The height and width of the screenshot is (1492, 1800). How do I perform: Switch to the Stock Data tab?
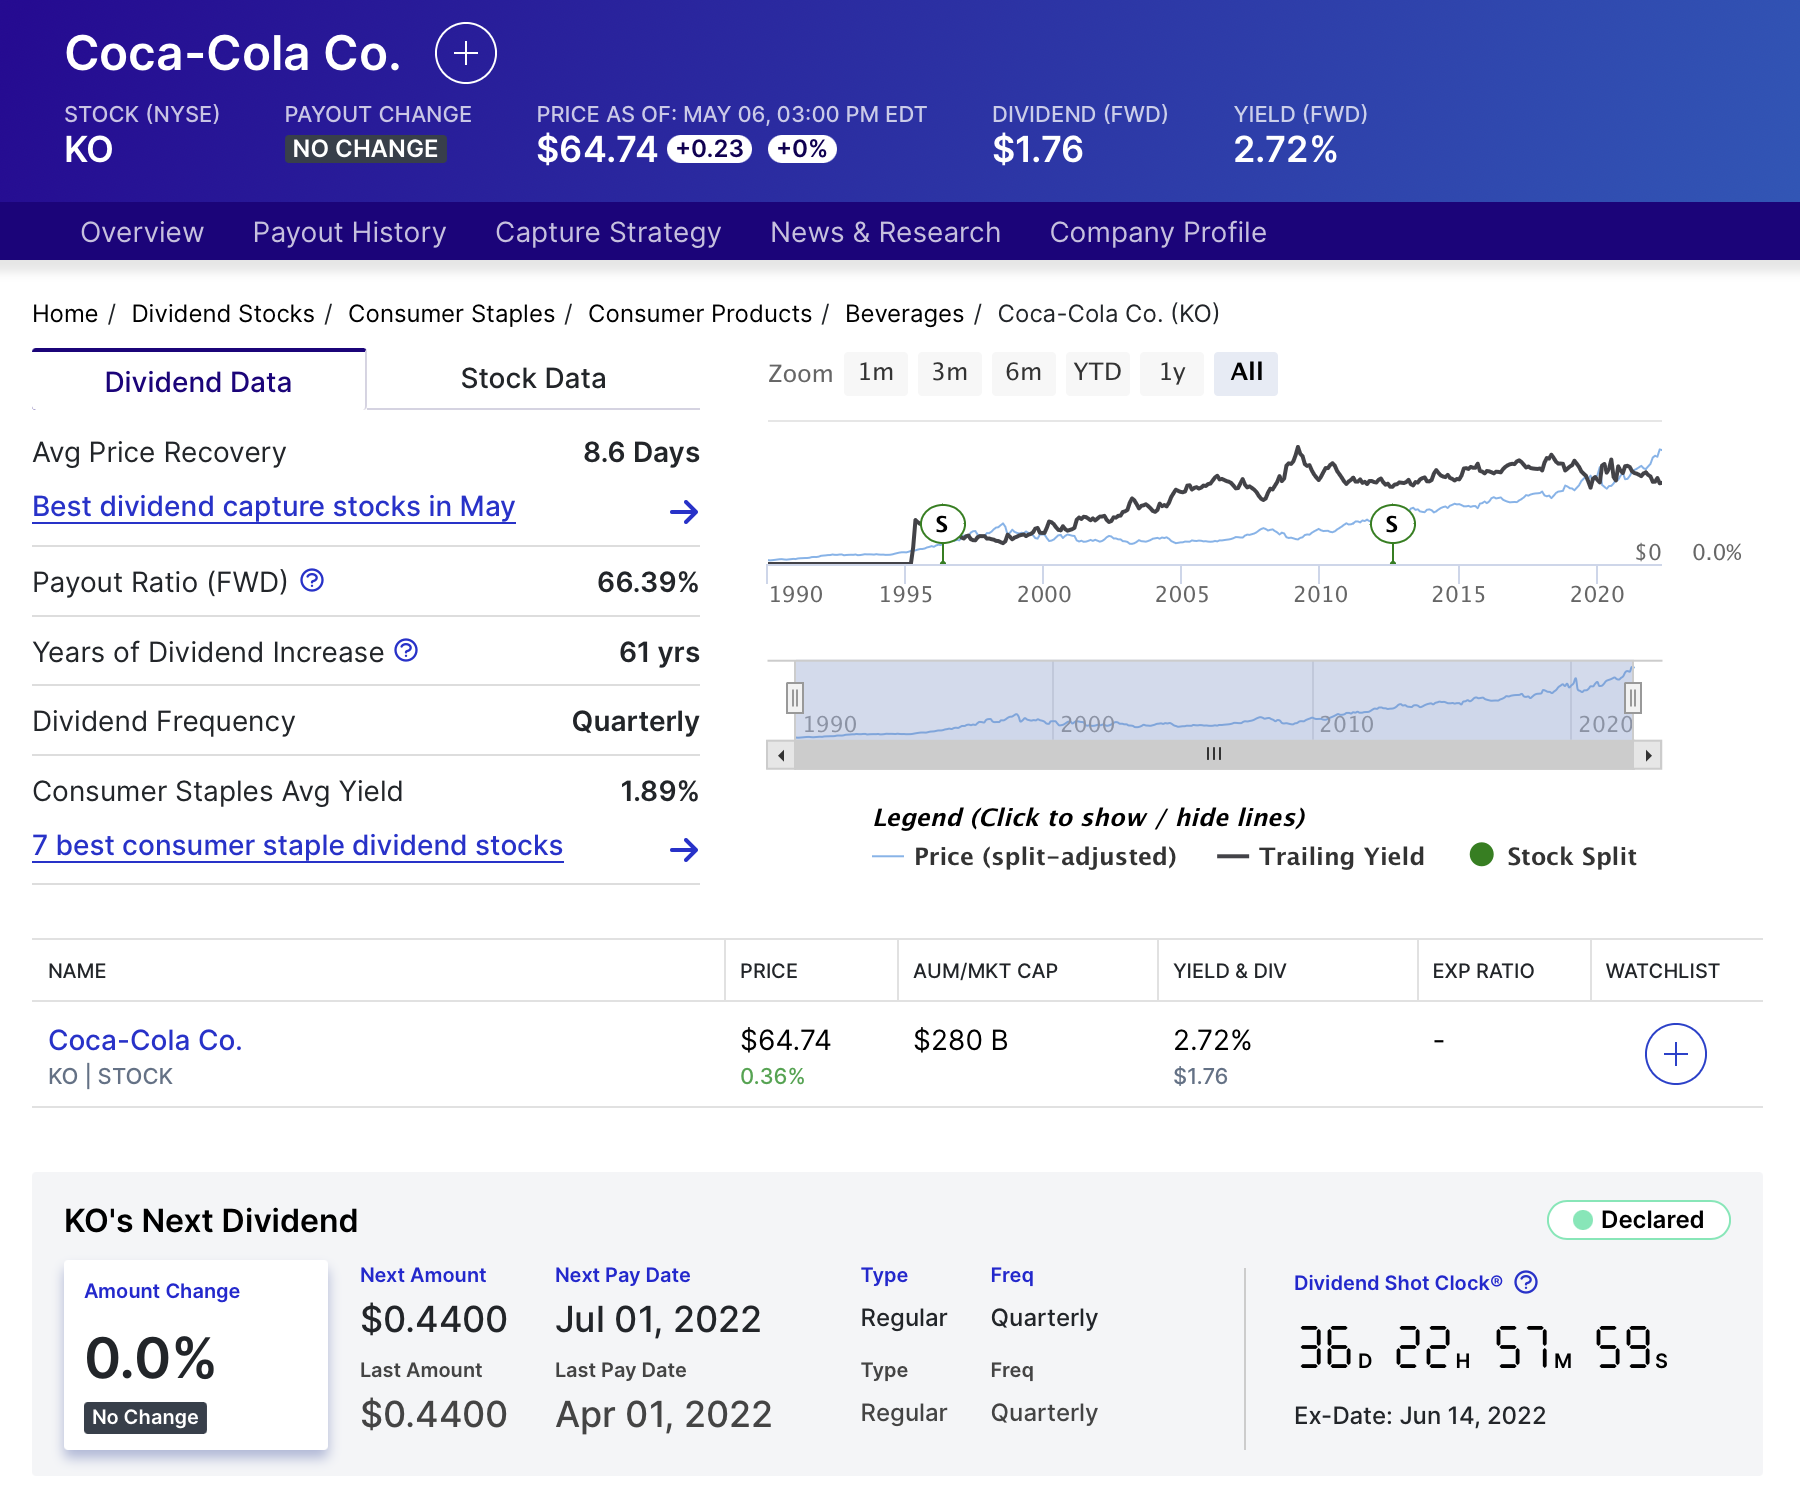click(533, 378)
